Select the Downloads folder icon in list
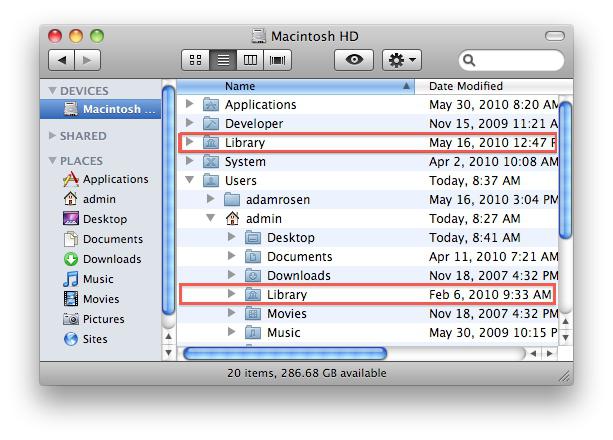 tap(253, 275)
